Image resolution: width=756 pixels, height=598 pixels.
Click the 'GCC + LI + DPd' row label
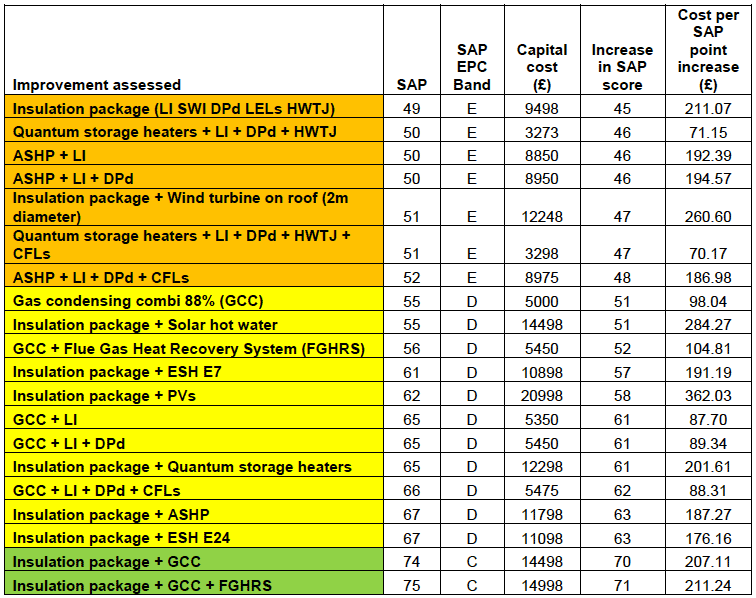68,444
